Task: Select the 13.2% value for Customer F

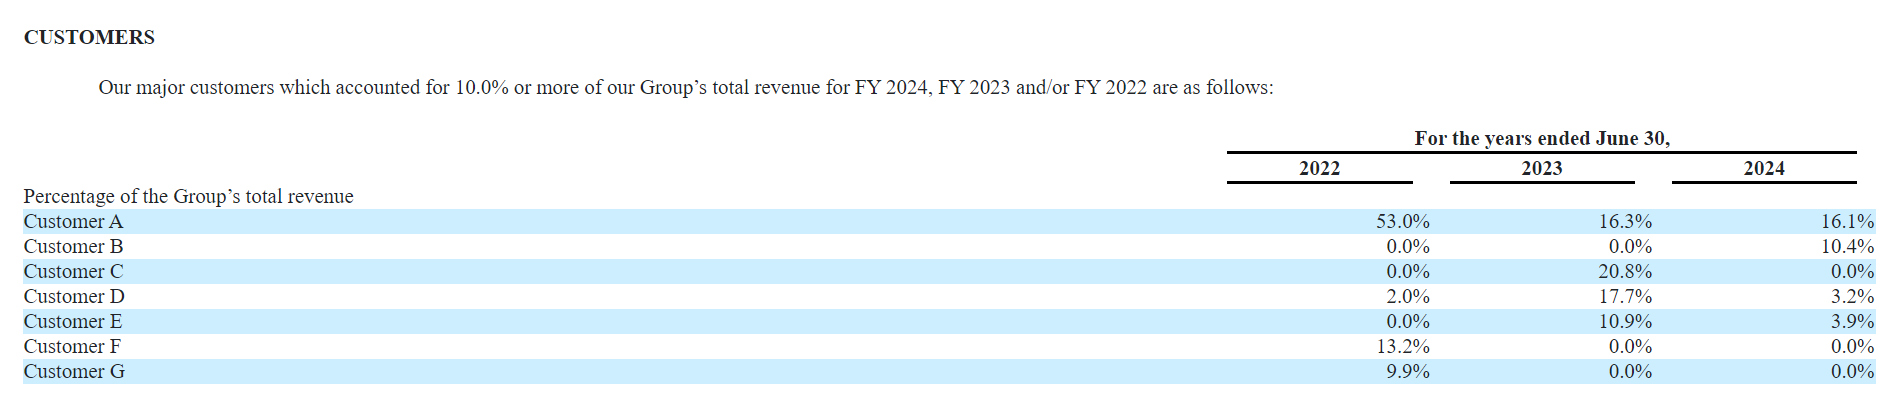Action: [x=1402, y=346]
